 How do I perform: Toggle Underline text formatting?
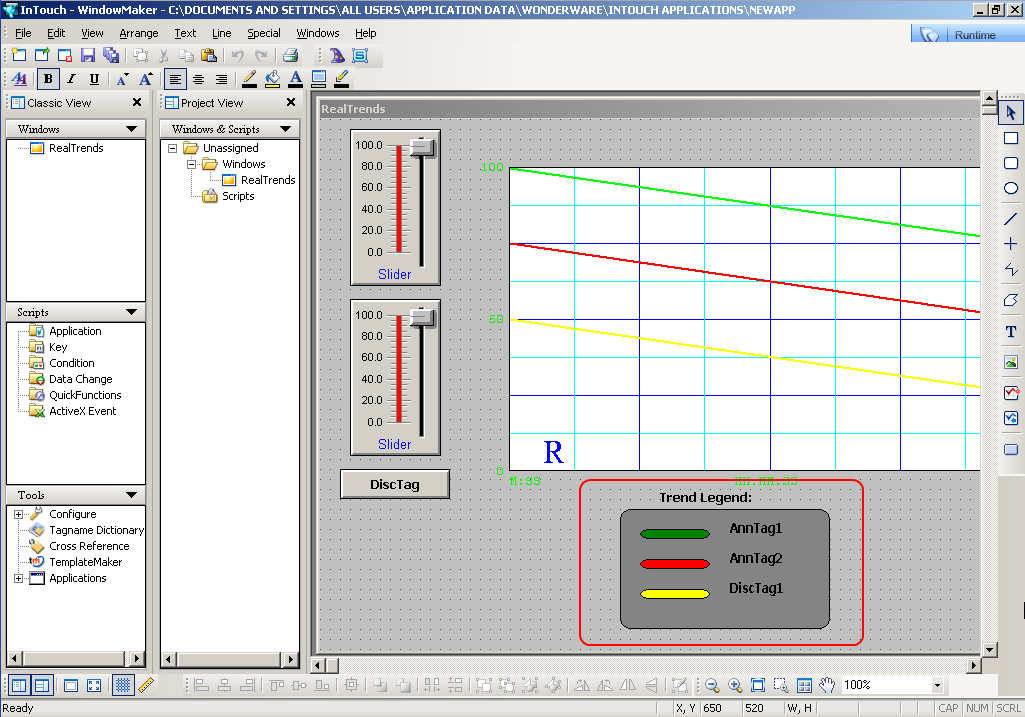[94, 79]
